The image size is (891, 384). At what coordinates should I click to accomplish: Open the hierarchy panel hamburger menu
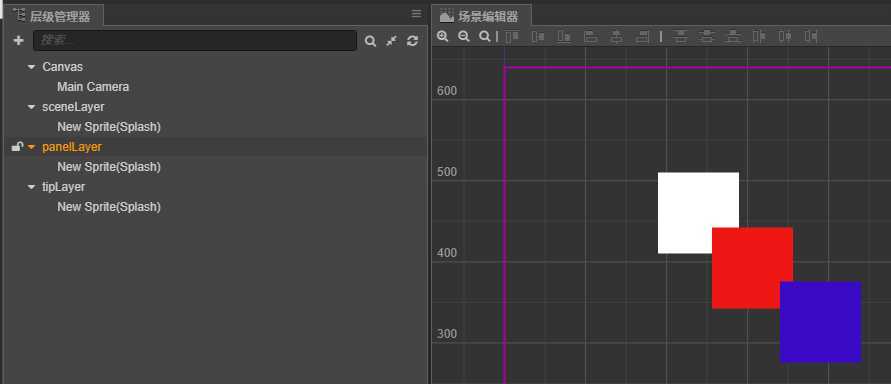tap(417, 14)
